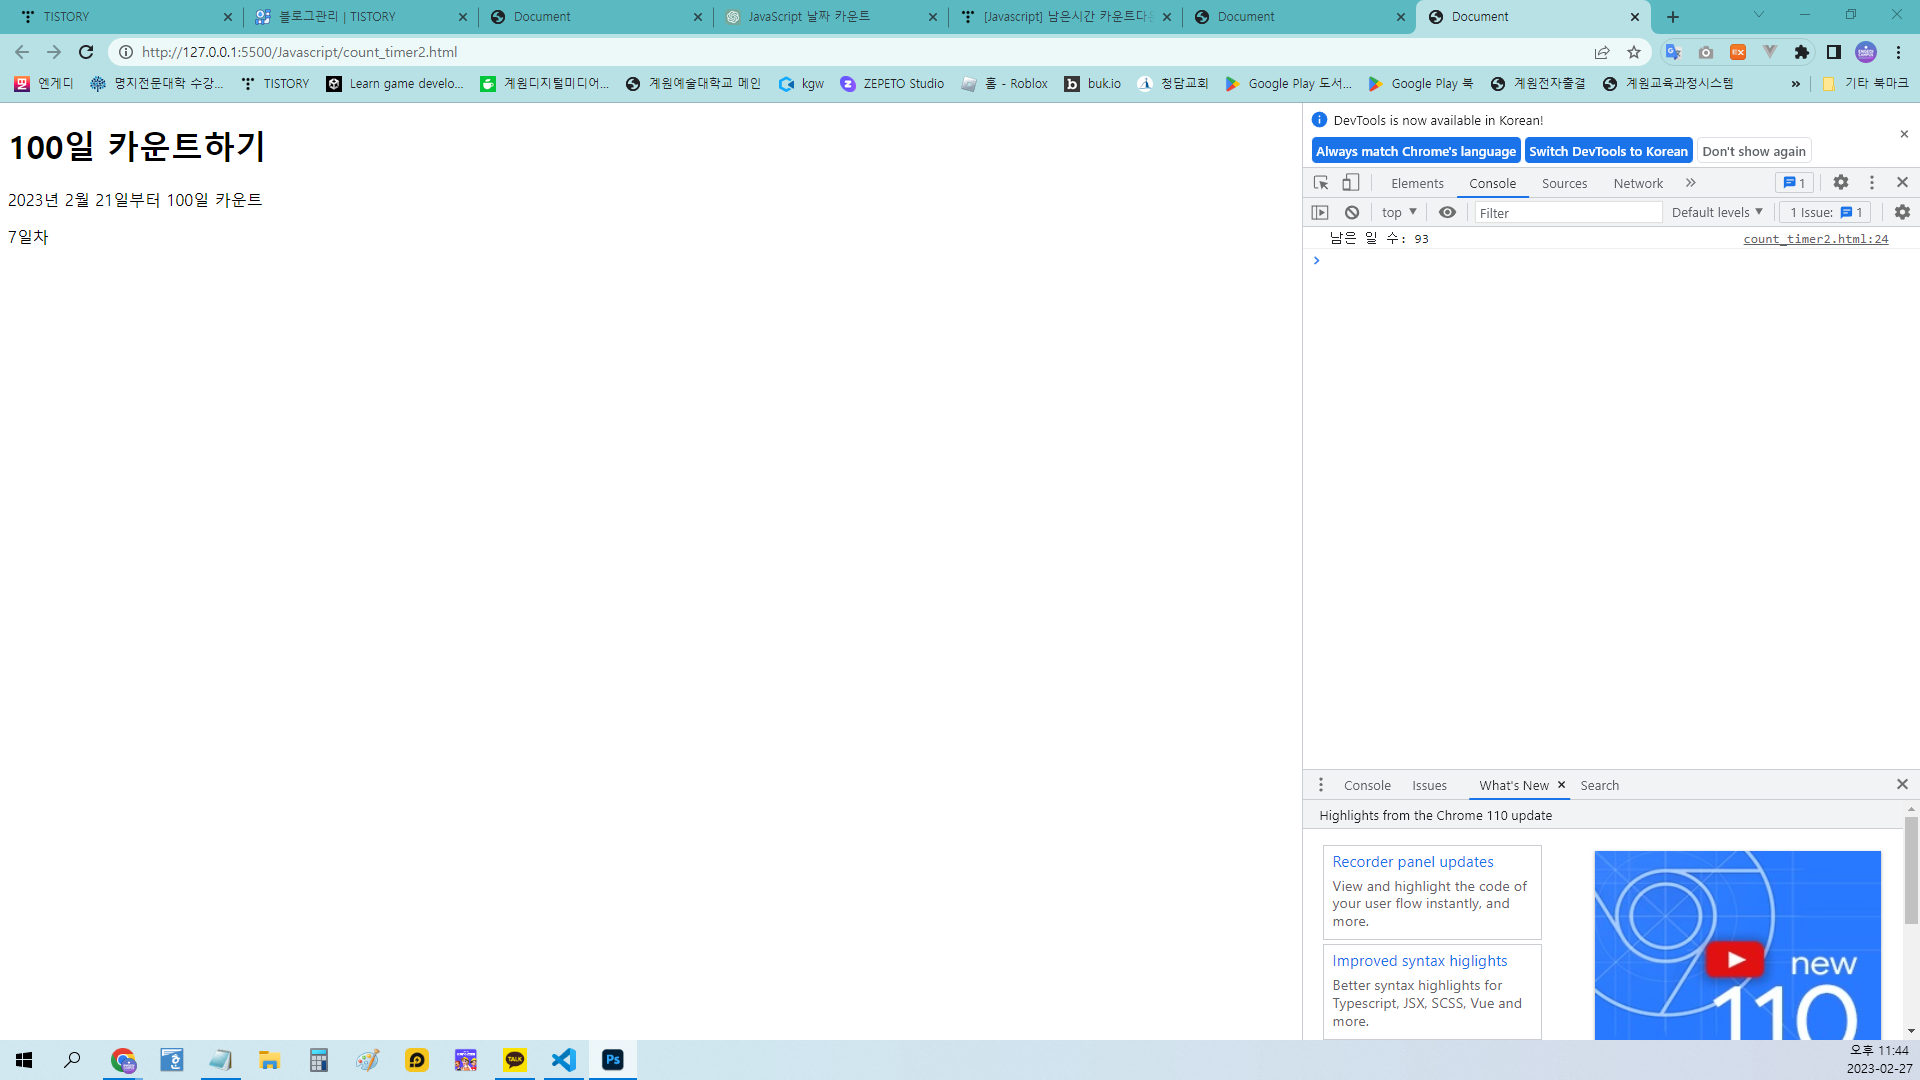Click the console prompt input line
Image resolution: width=1920 pixels, height=1080 pixels.
1610,261
